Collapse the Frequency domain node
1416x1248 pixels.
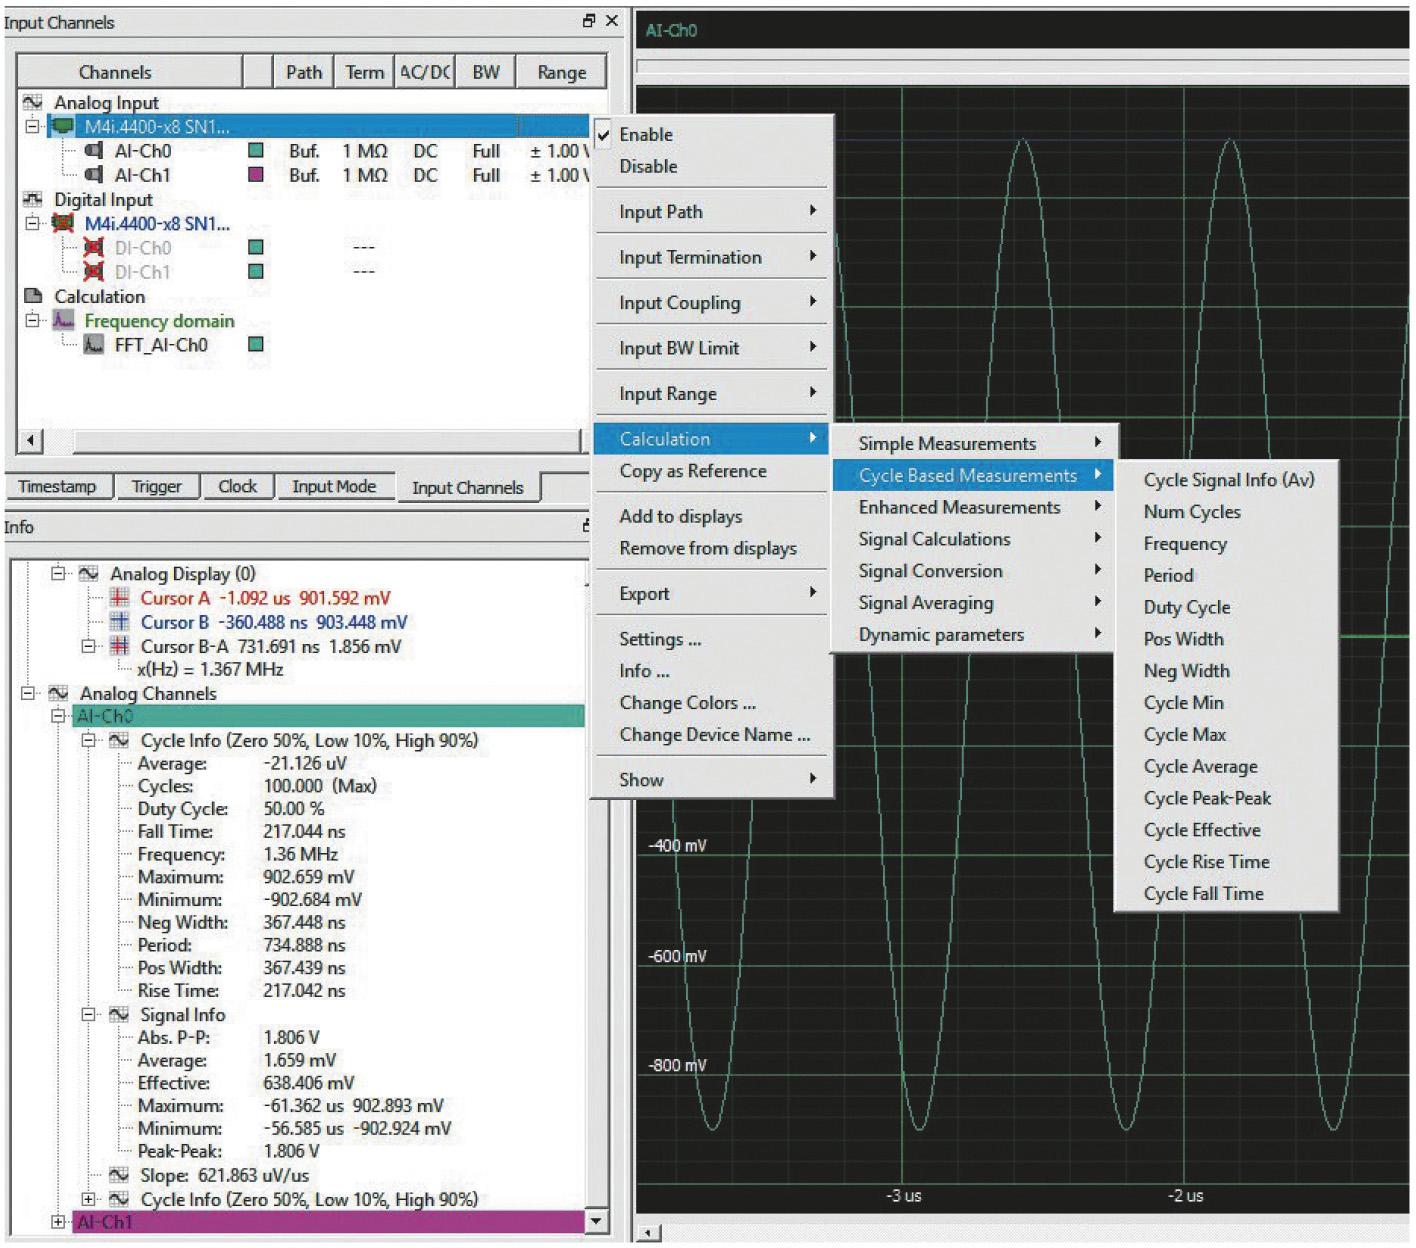pyautogui.click(x=32, y=320)
